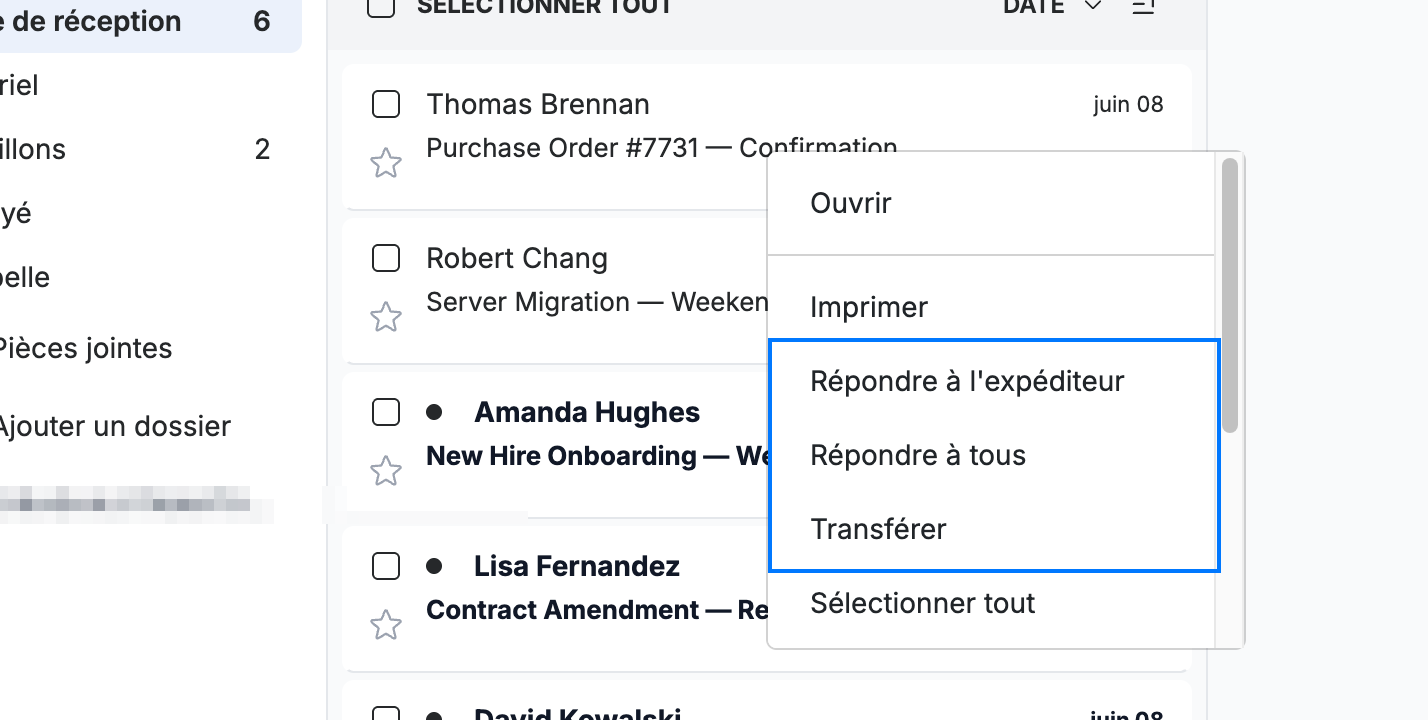Star the Lisa Fernandez email

[386, 625]
